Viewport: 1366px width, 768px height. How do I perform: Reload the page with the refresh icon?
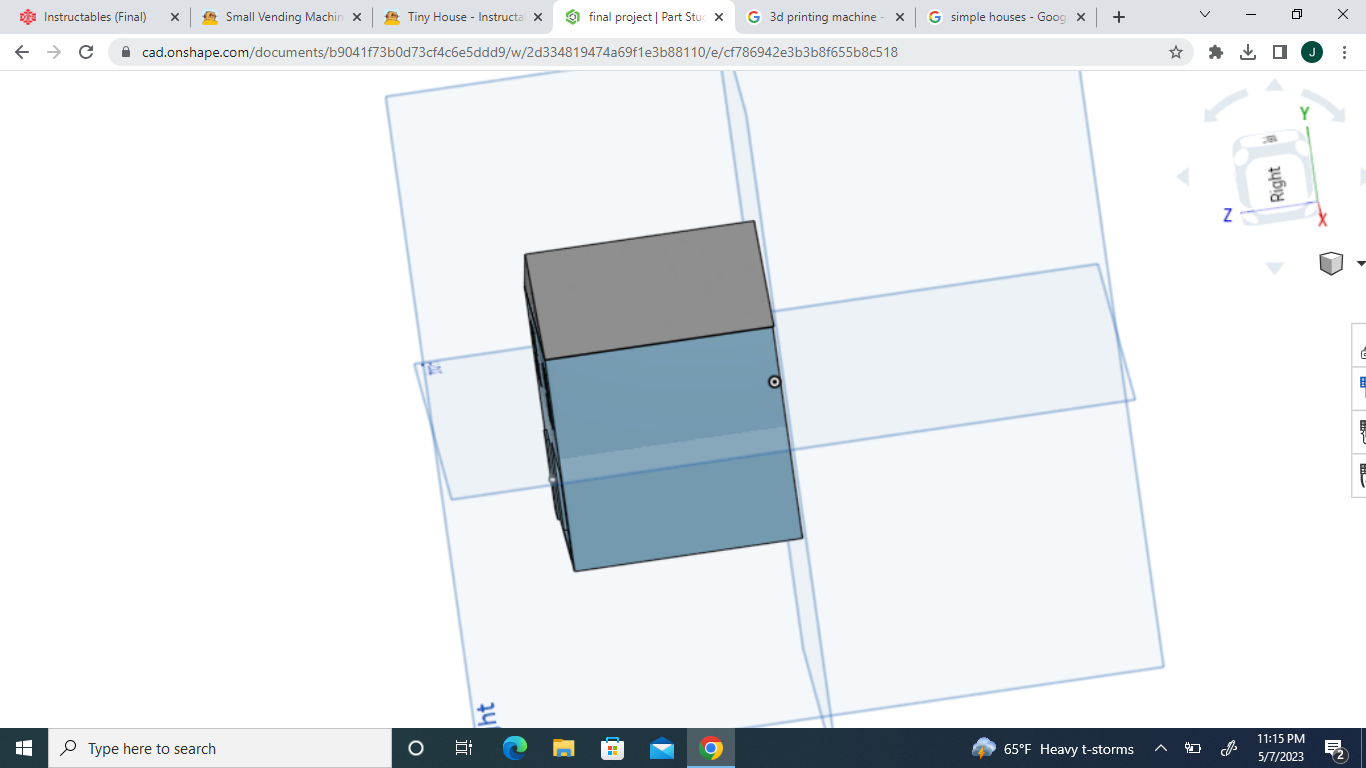tap(85, 52)
